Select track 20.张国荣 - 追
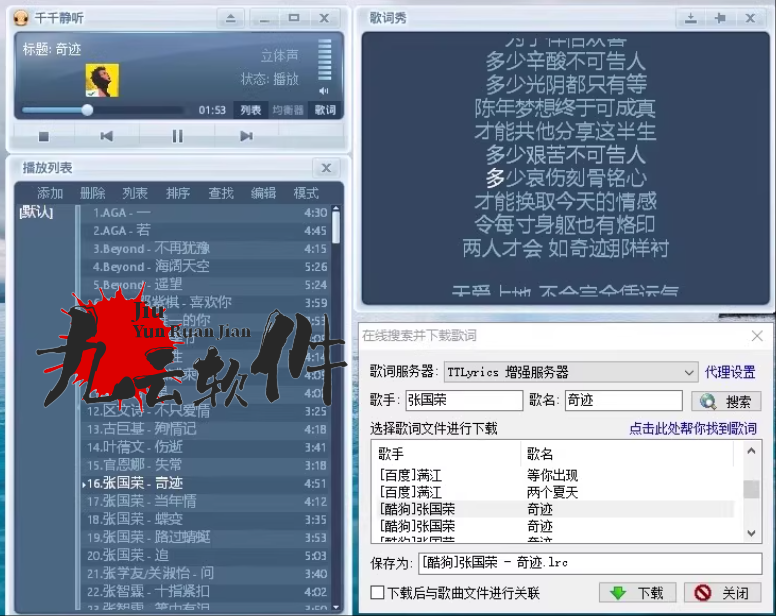776x616 pixels. (205, 556)
